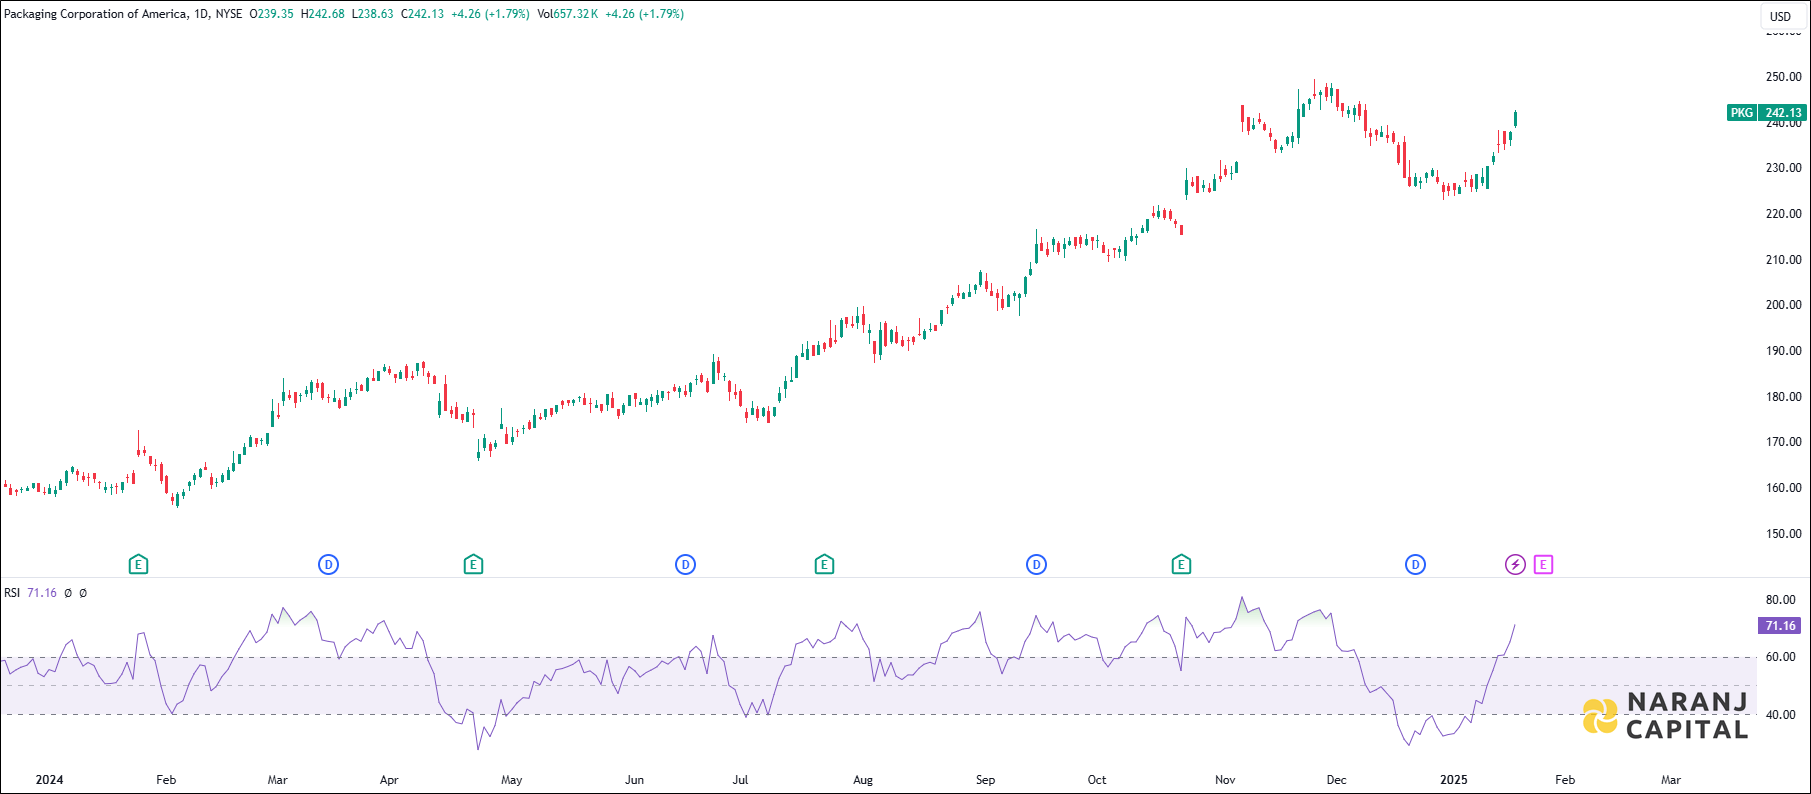The height and width of the screenshot is (794, 1811).
Task: Click the Nov label on time axis
Action: pyautogui.click(x=1225, y=780)
